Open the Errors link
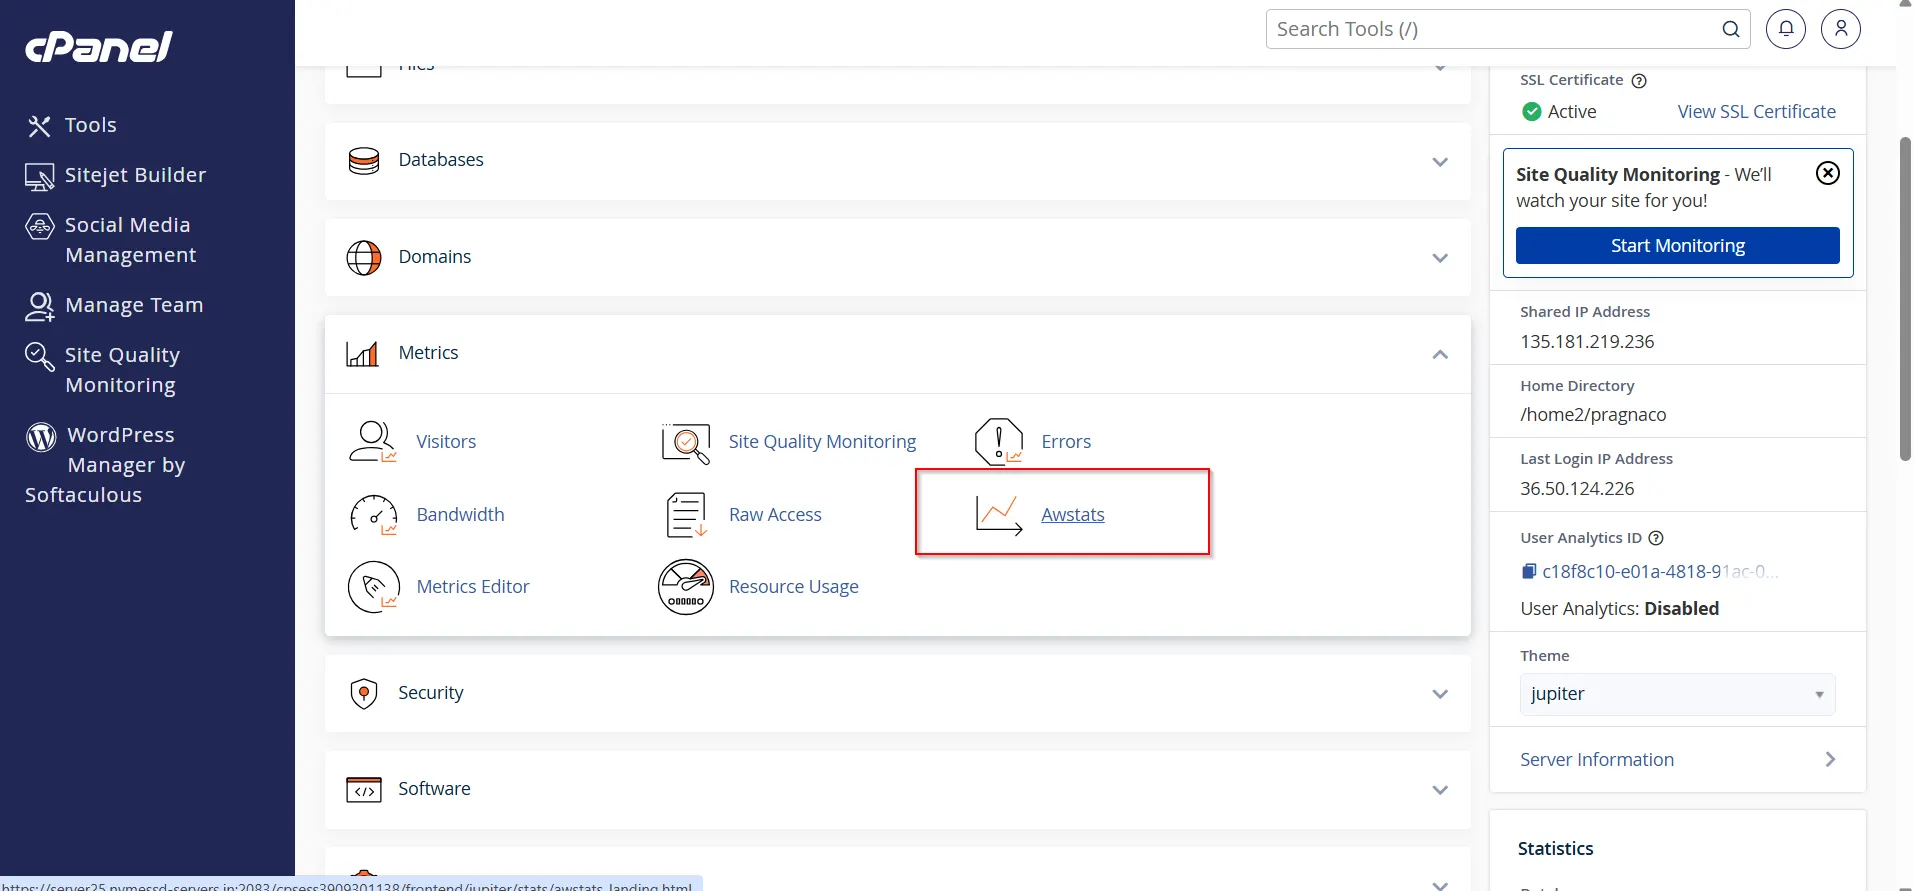1914x891 pixels. (1066, 442)
